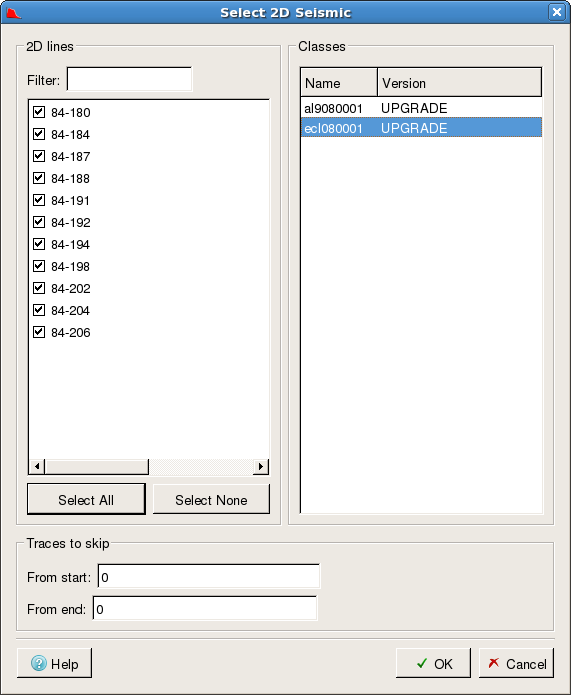Click the From start input field
Image resolution: width=571 pixels, height=695 pixels.
(x=208, y=577)
